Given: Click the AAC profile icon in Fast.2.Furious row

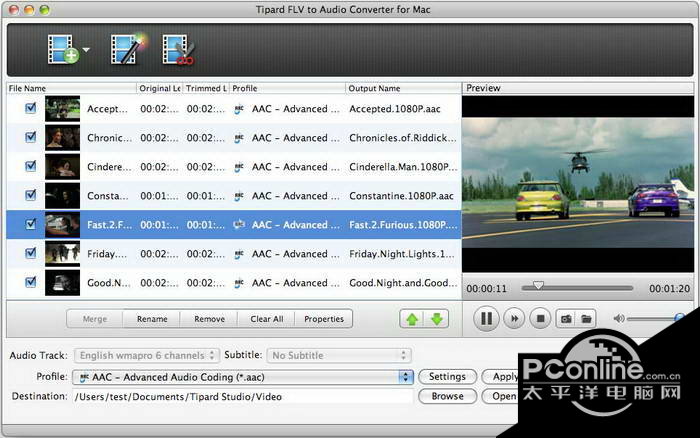Looking at the screenshot, I should point(239,225).
